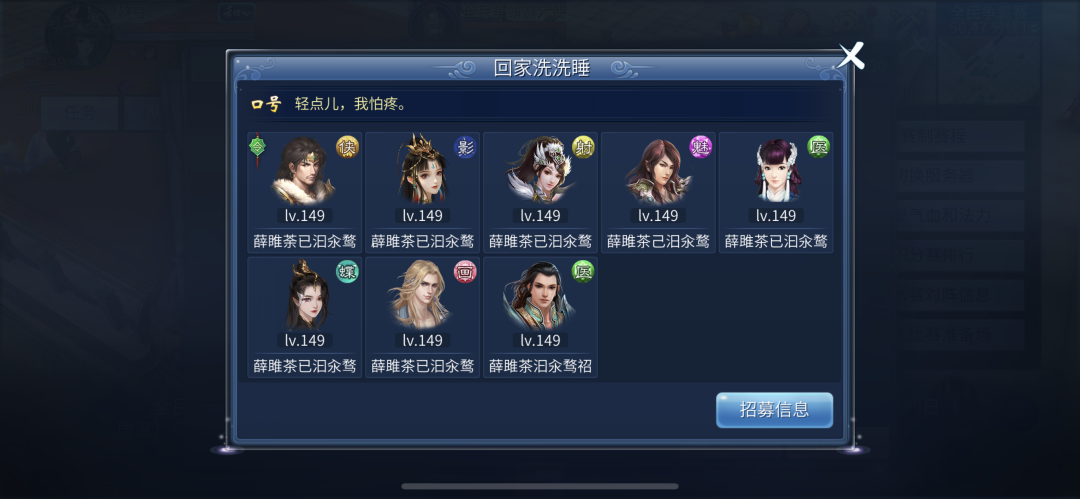Click the purple 魅 class badge icon
This screenshot has height=499, width=1080.
[701, 147]
